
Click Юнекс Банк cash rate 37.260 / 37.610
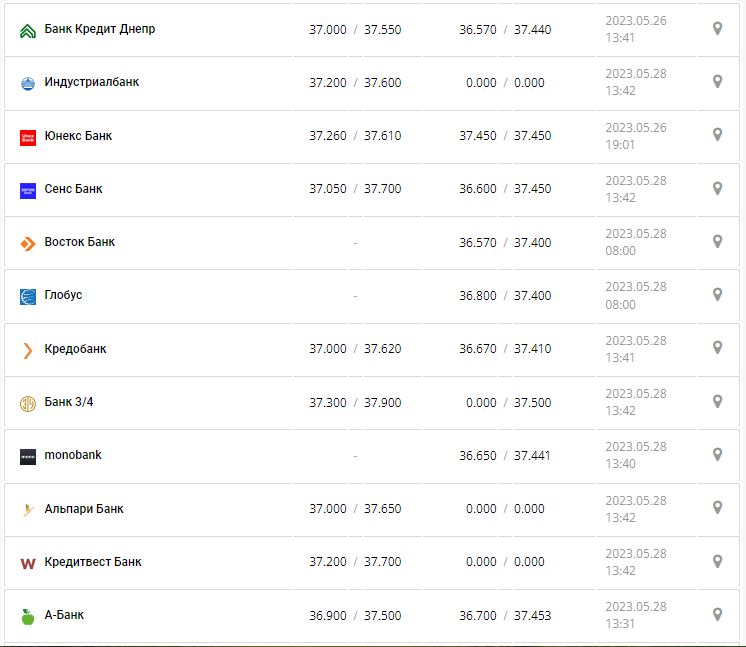[x=355, y=136]
